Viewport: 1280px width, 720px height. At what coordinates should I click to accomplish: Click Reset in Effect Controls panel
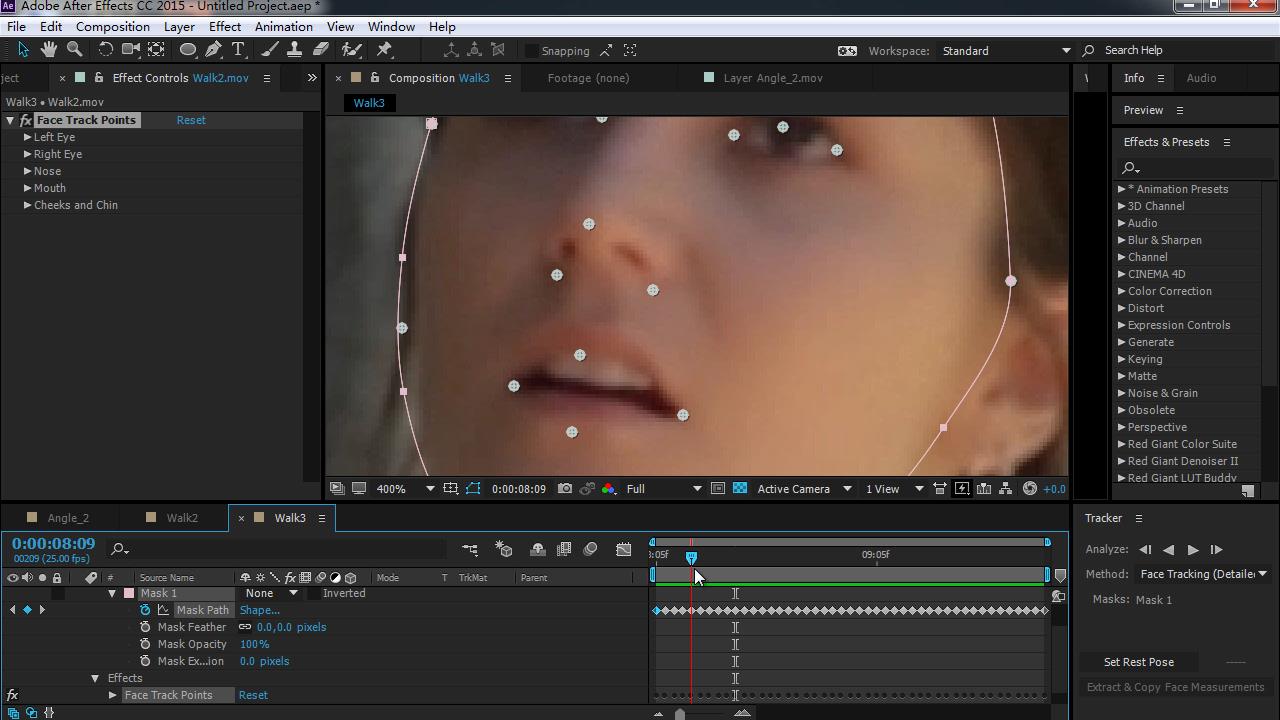(191, 120)
